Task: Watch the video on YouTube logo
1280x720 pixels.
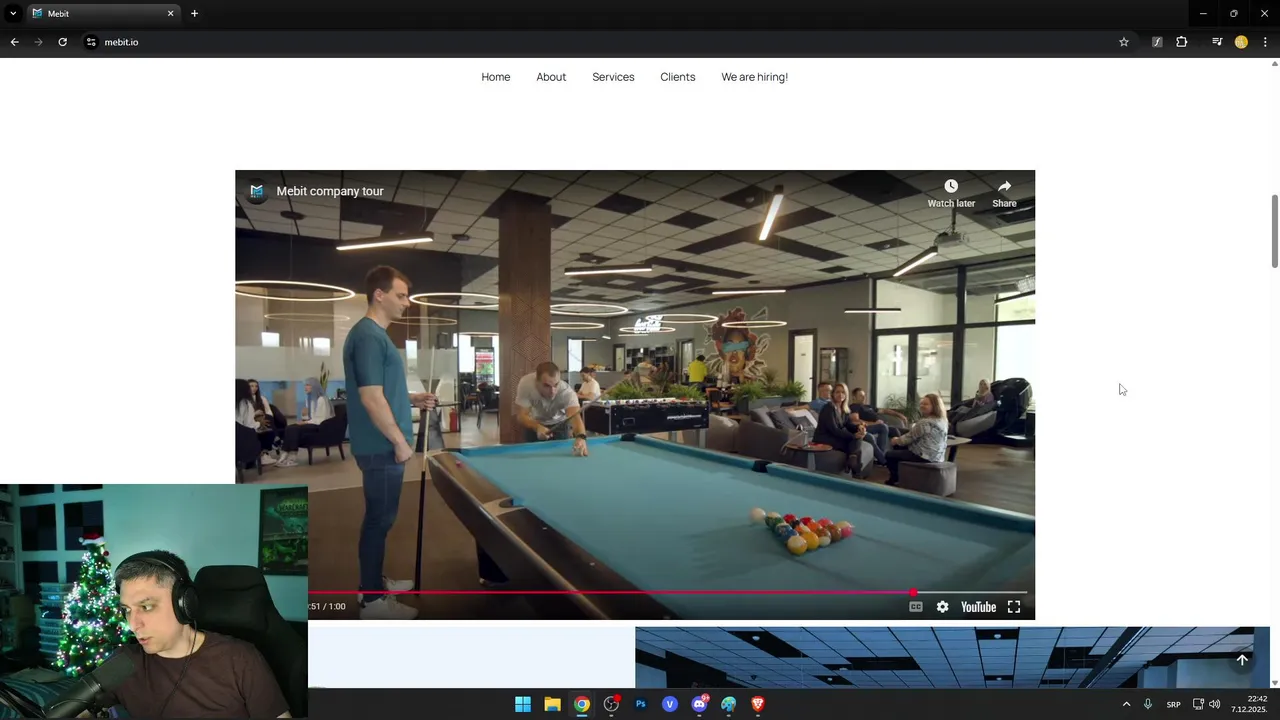Action: tap(978, 607)
